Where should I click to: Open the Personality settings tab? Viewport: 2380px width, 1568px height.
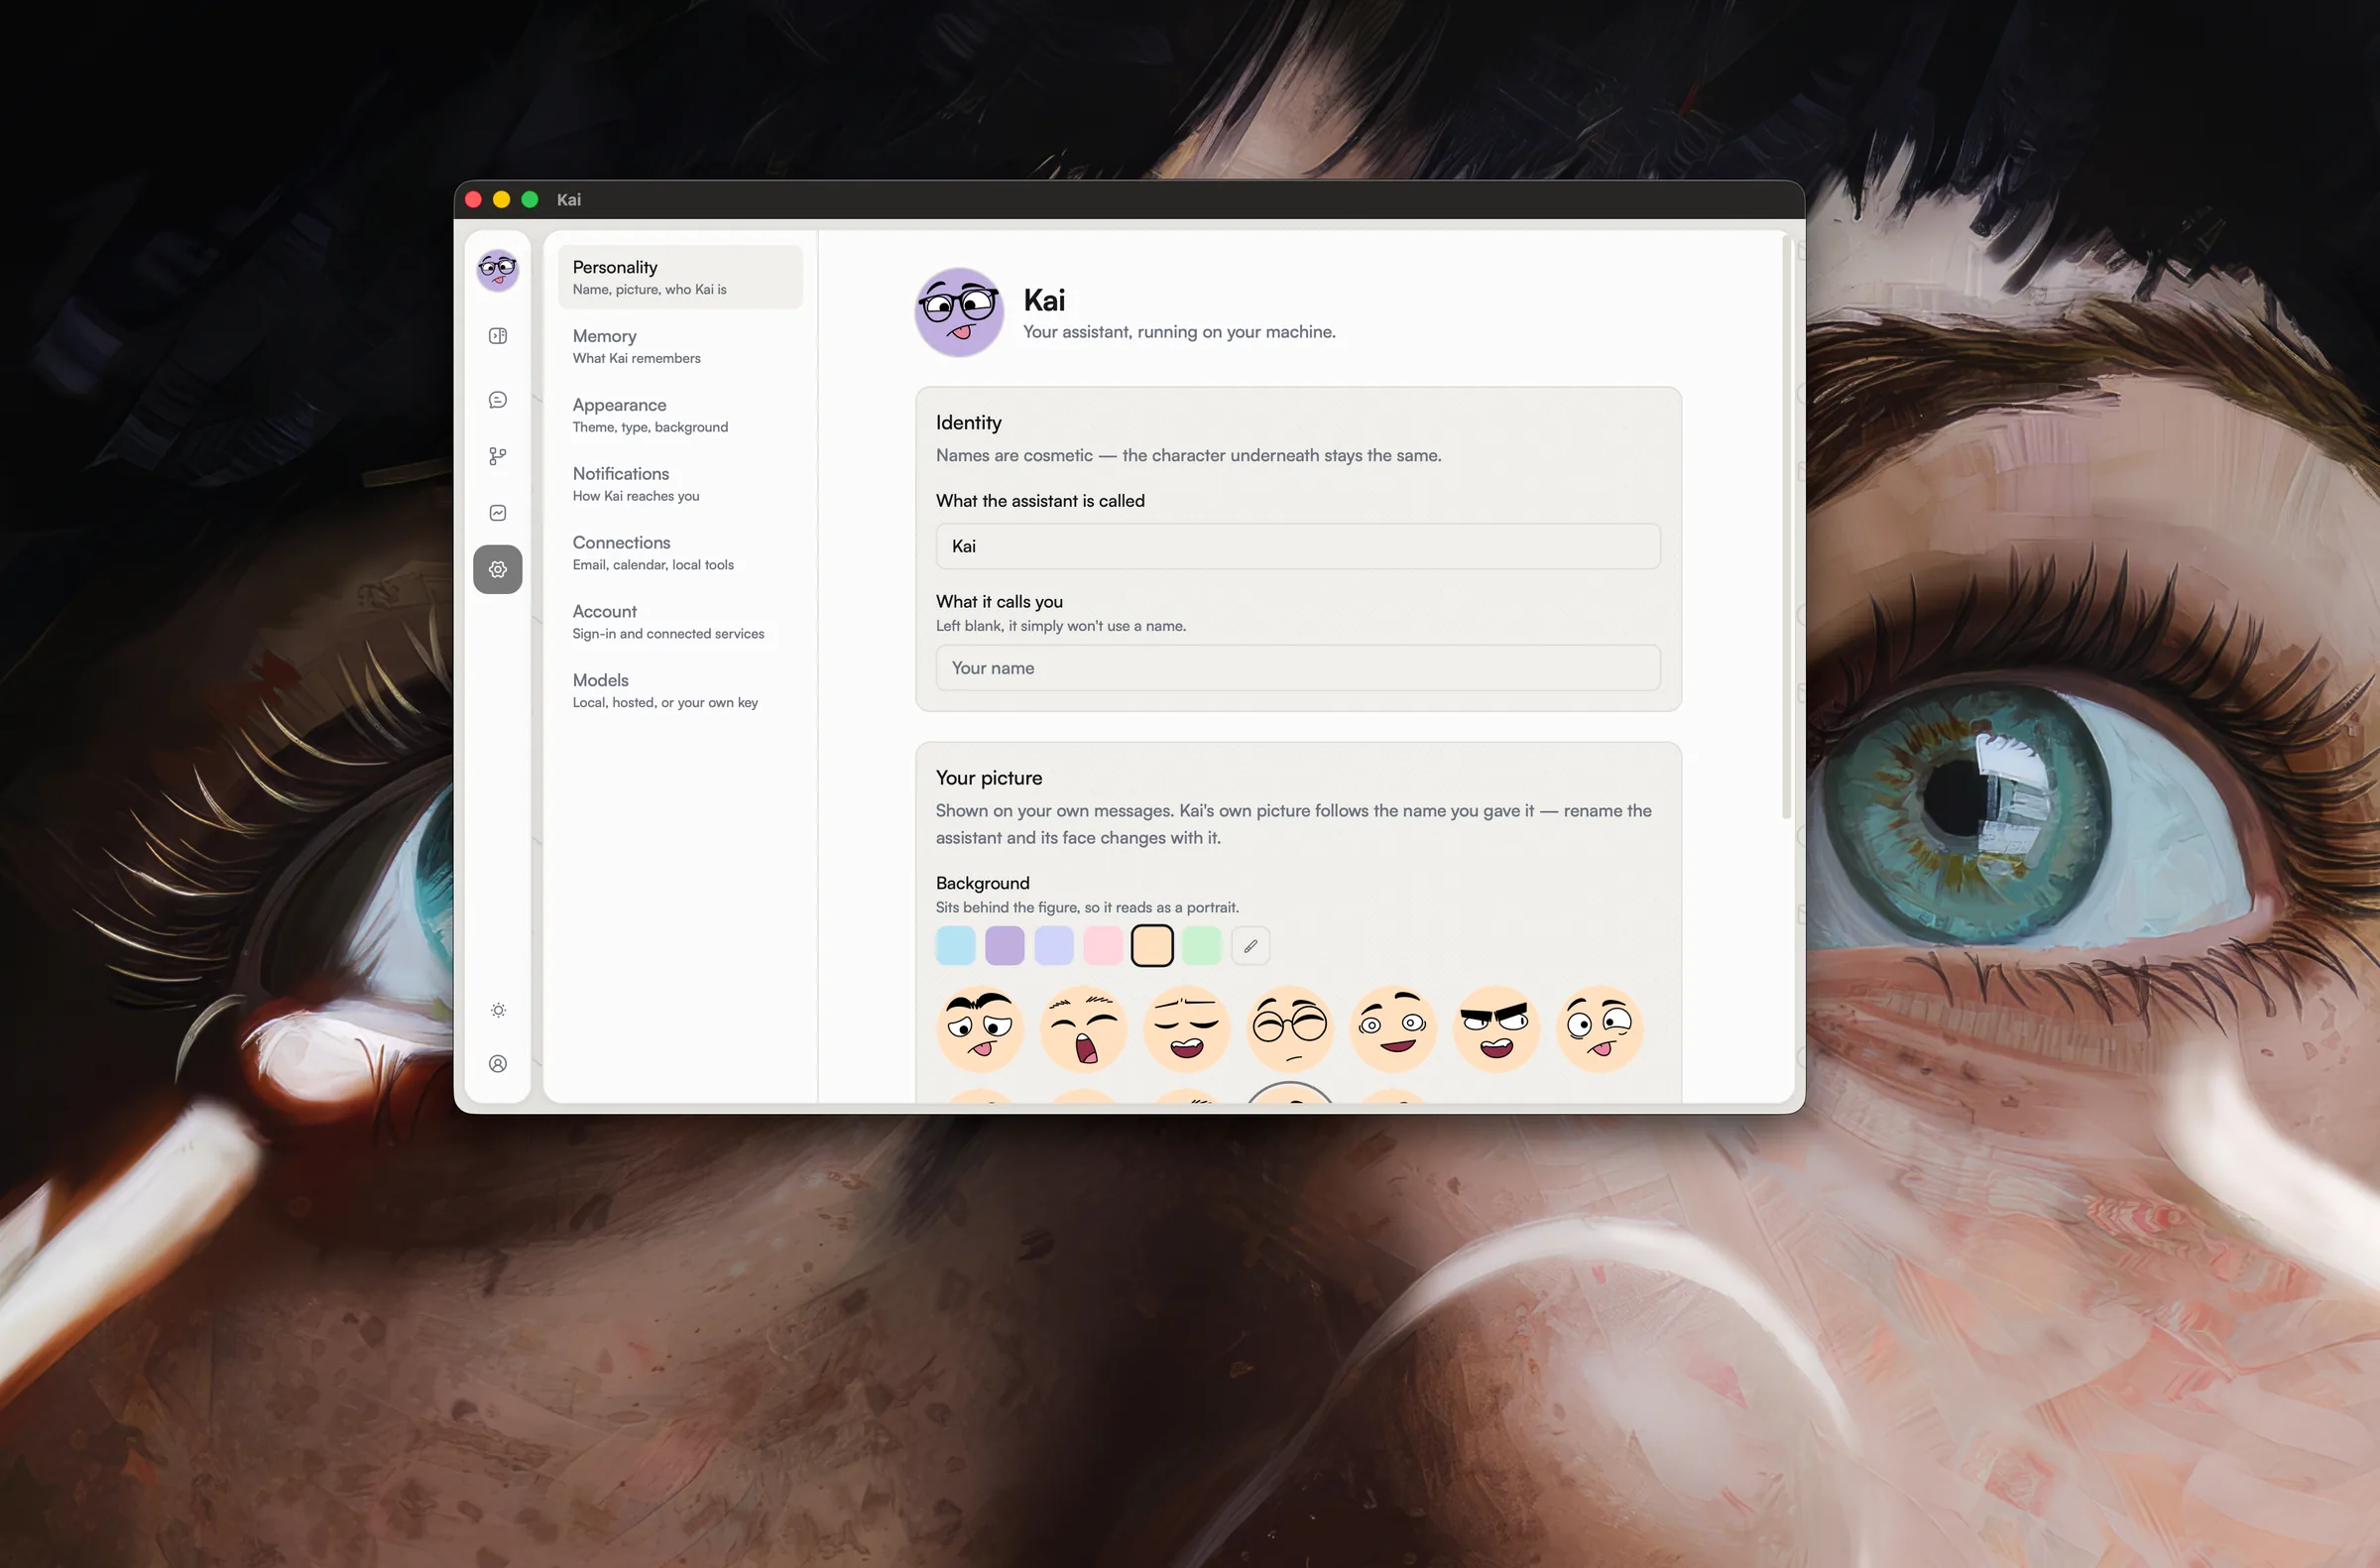pos(680,277)
